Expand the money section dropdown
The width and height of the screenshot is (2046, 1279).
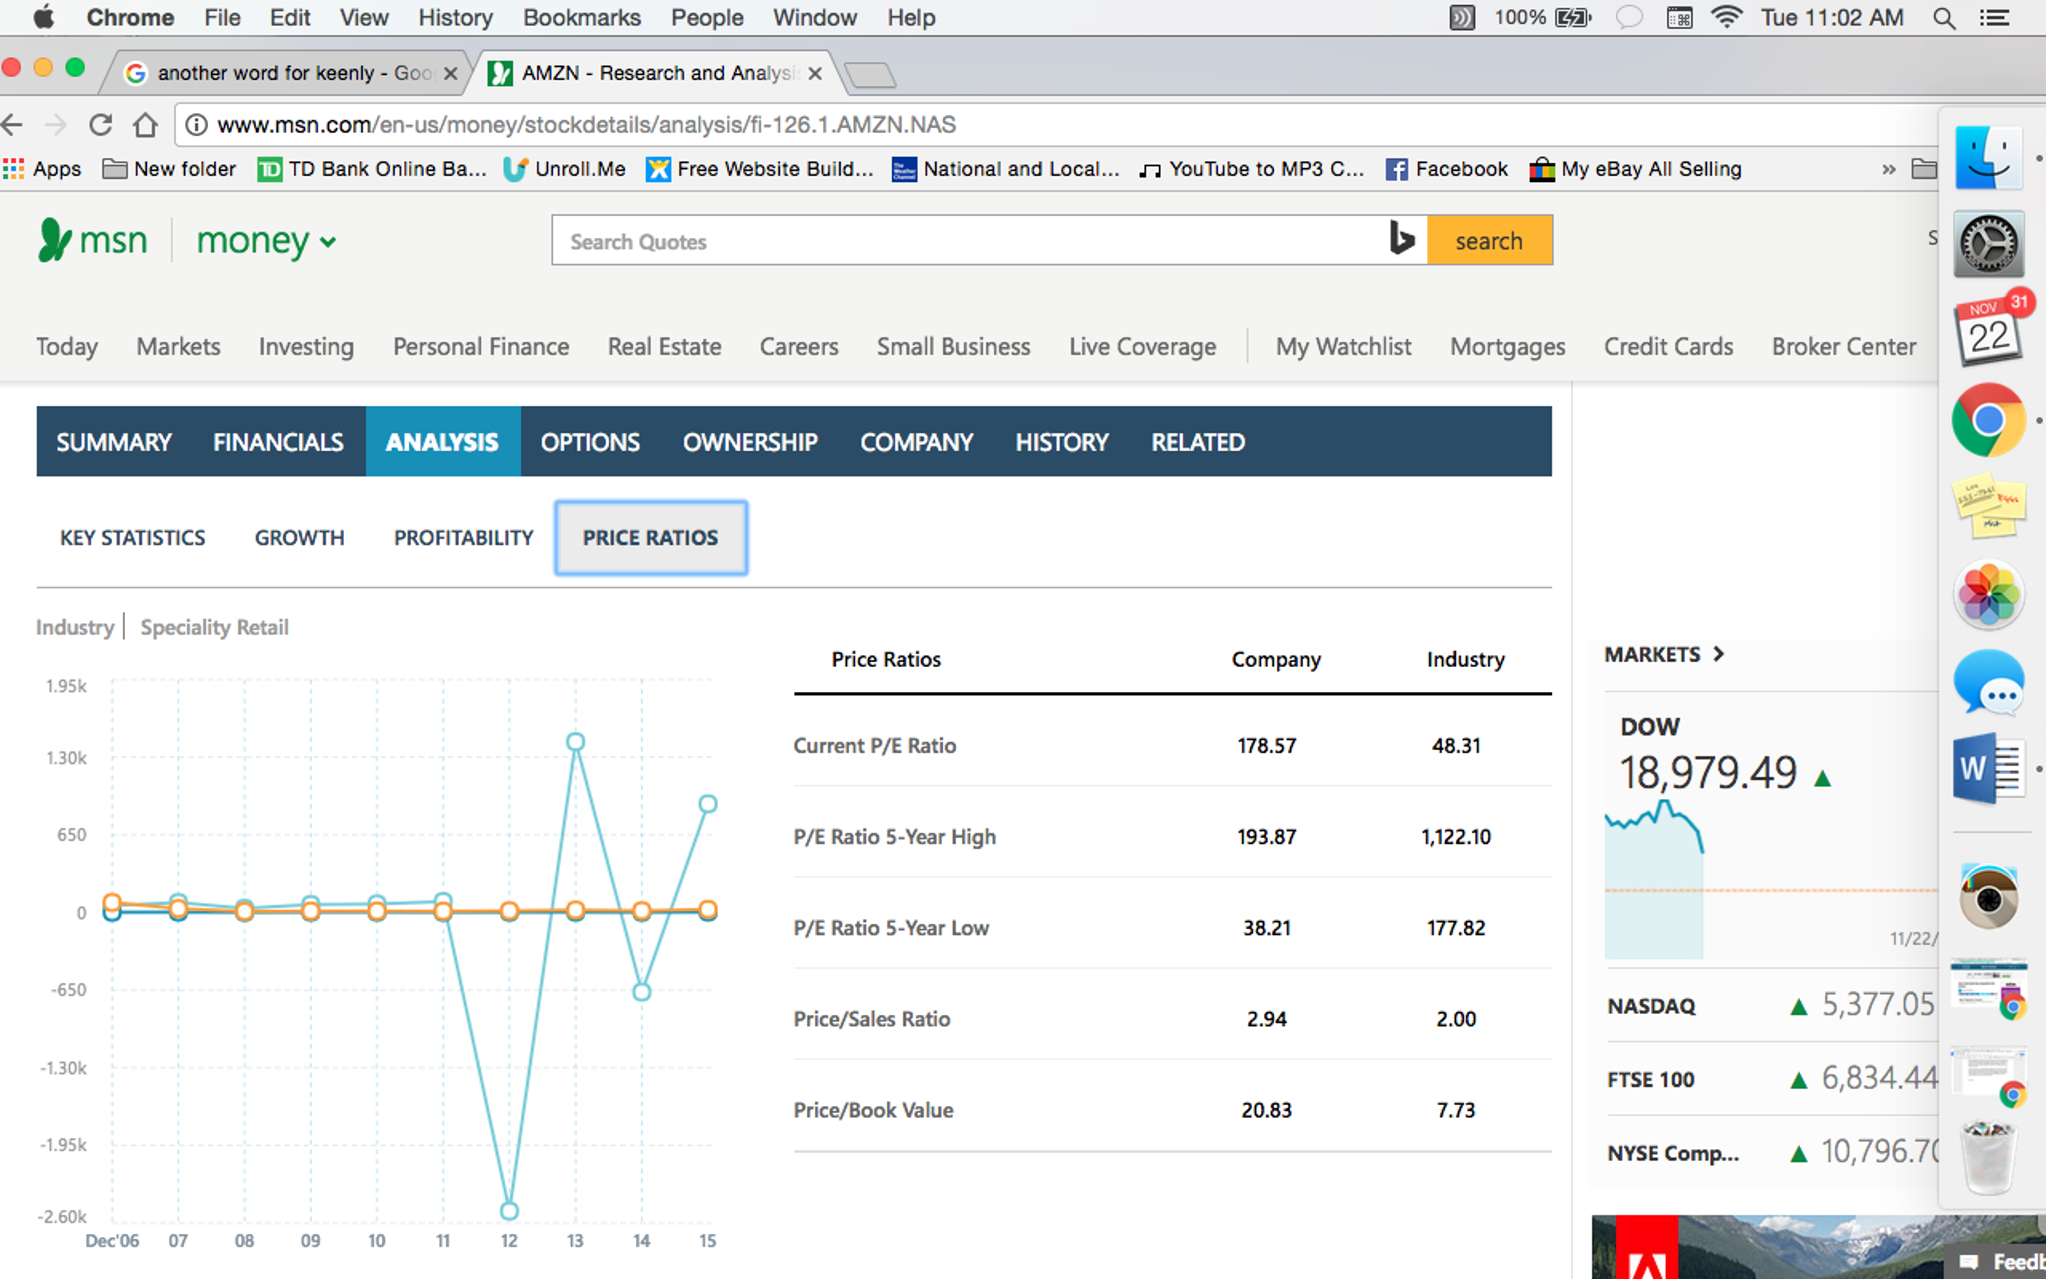coord(328,241)
